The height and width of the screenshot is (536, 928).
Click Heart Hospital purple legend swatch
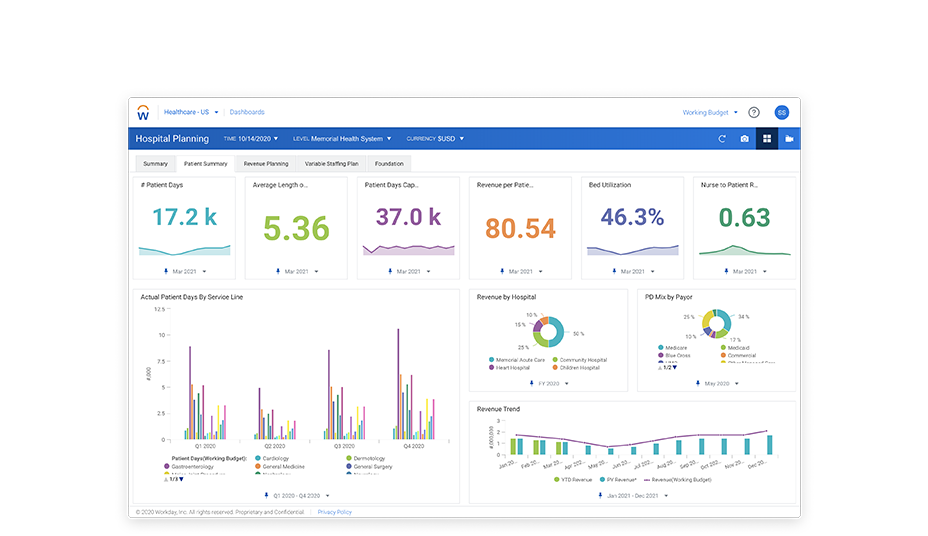(491, 368)
